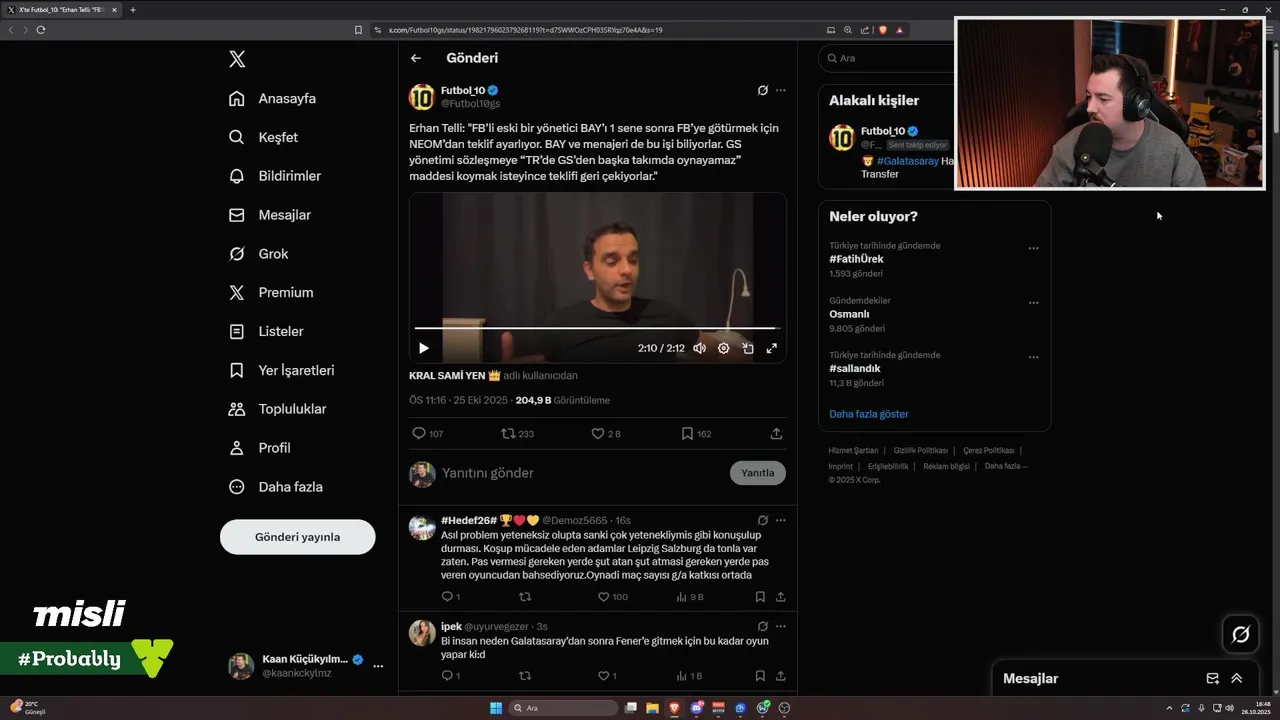Like the main post with 2 B
Image resolution: width=1280 pixels, height=720 pixels.
click(x=606, y=434)
